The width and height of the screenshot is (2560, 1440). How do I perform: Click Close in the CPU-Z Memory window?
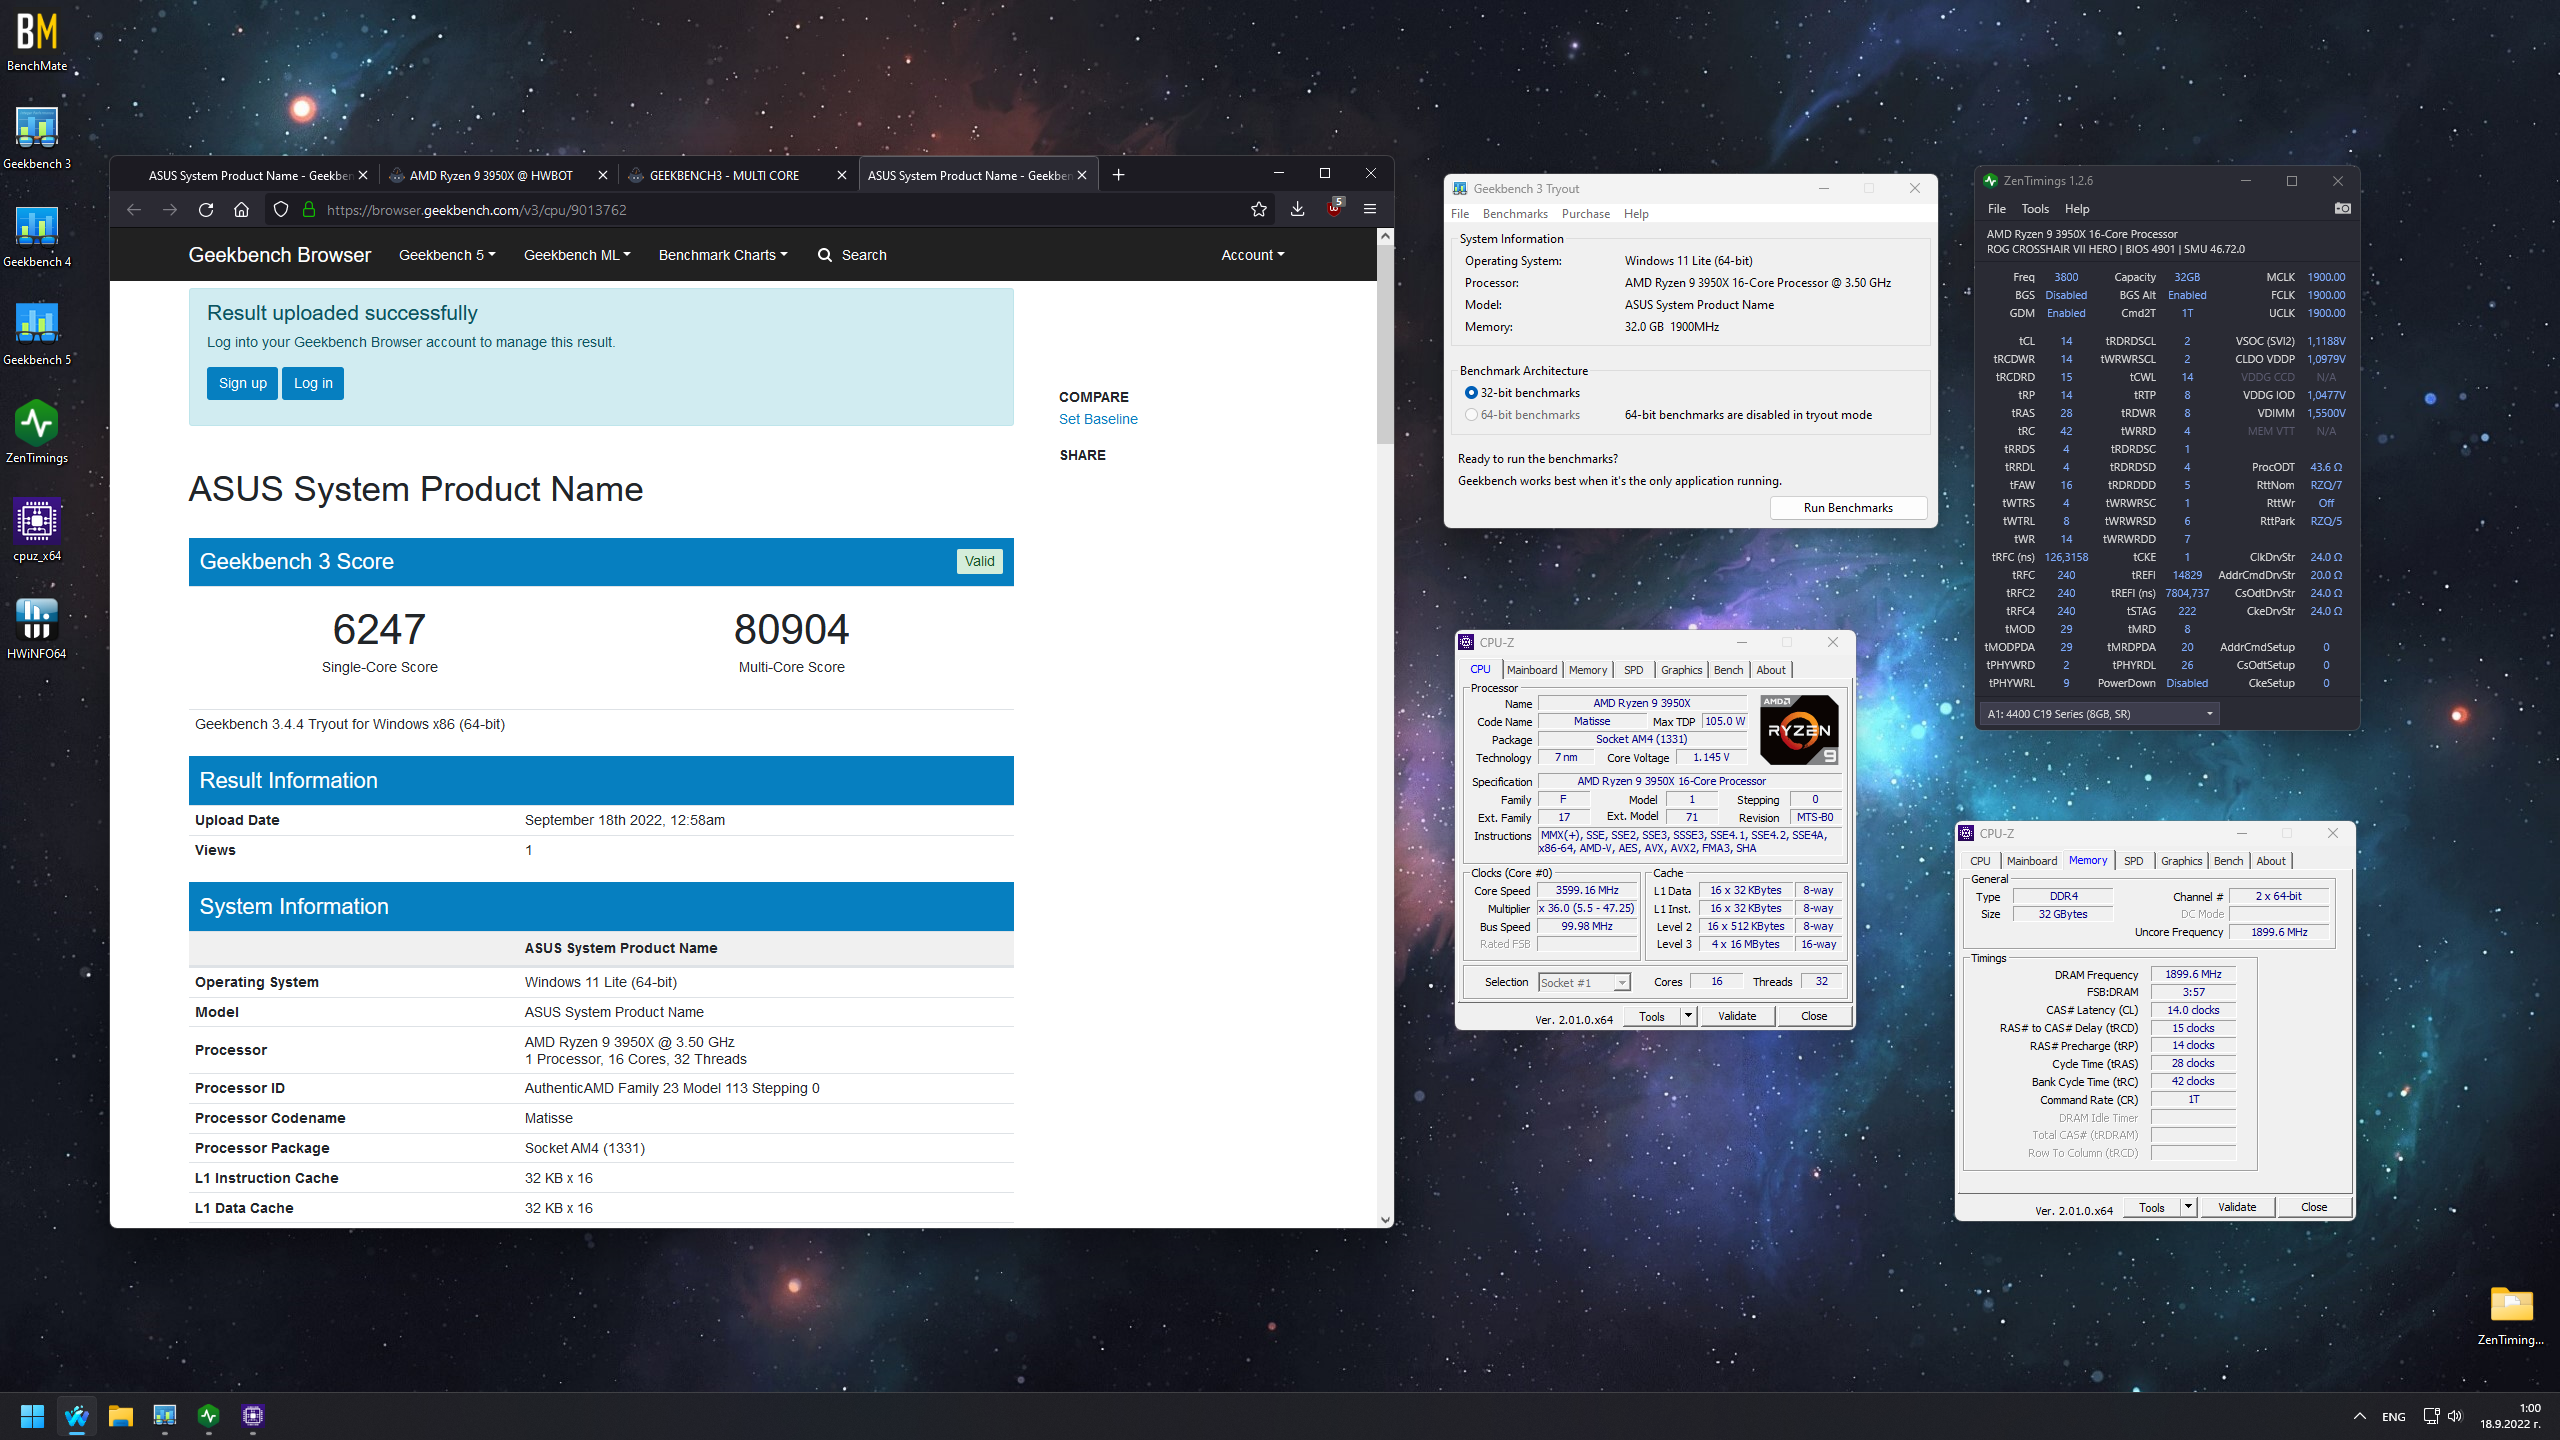pyautogui.click(x=2314, y=1207)
